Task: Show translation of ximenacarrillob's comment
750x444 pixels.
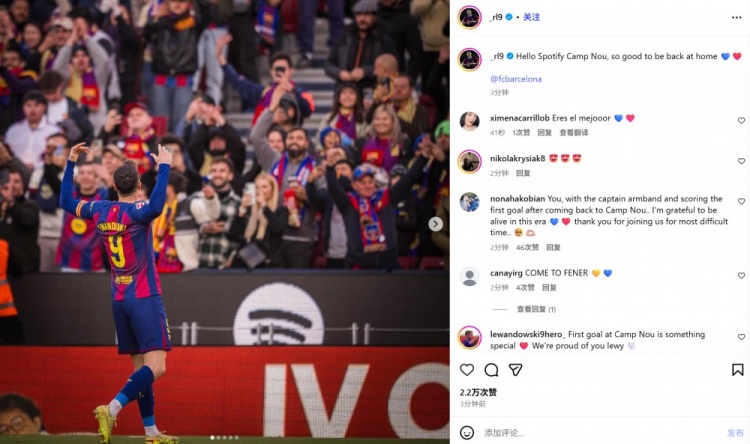Action: pos(574,133)
